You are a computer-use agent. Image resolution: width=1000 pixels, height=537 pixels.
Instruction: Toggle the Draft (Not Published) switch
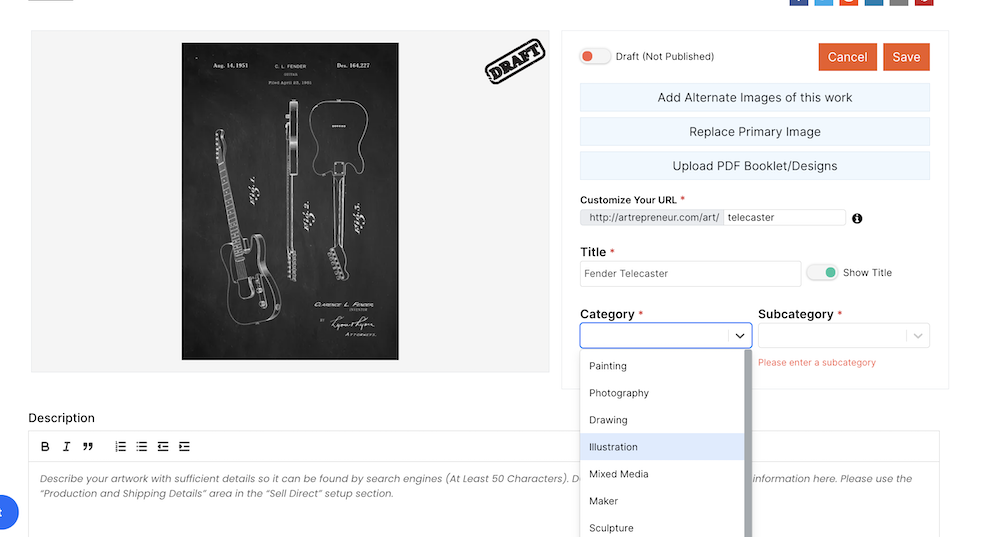pos(594,56)
